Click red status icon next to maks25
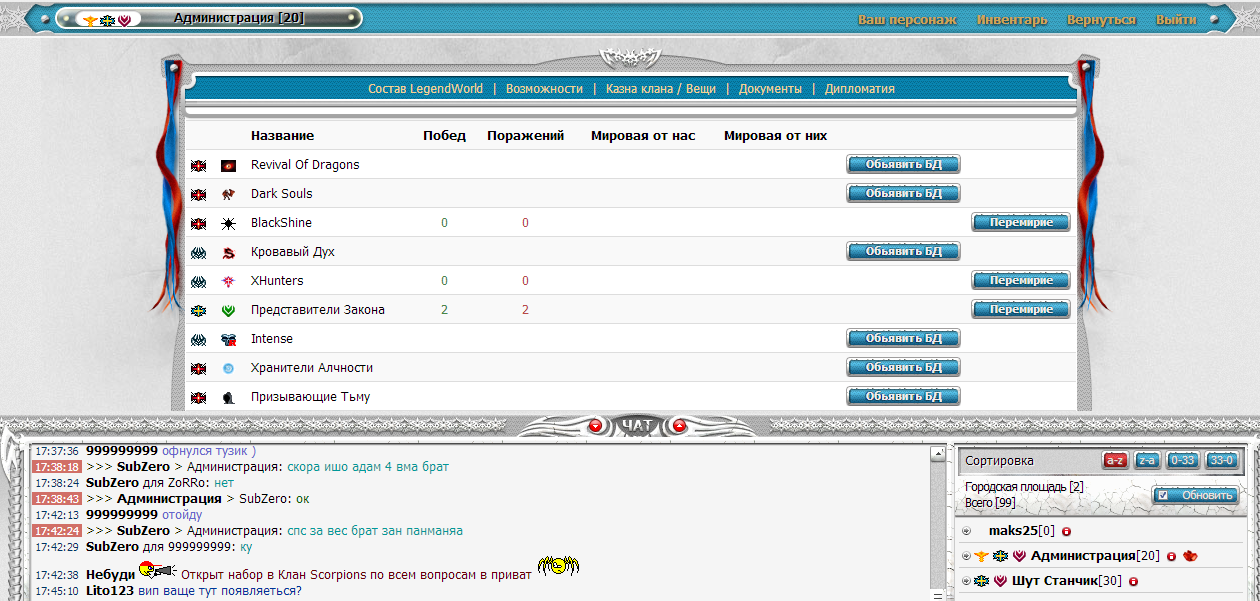The image size is (1260, 601). (1067, 531)
